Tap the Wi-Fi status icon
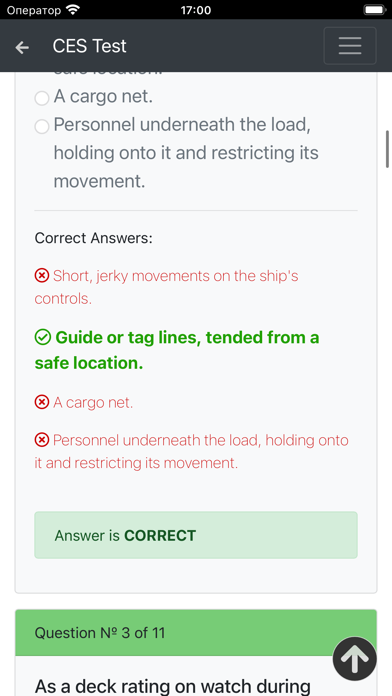Viewport: 392px width, 696px height. pyautogui.click(x=72, y=10)
